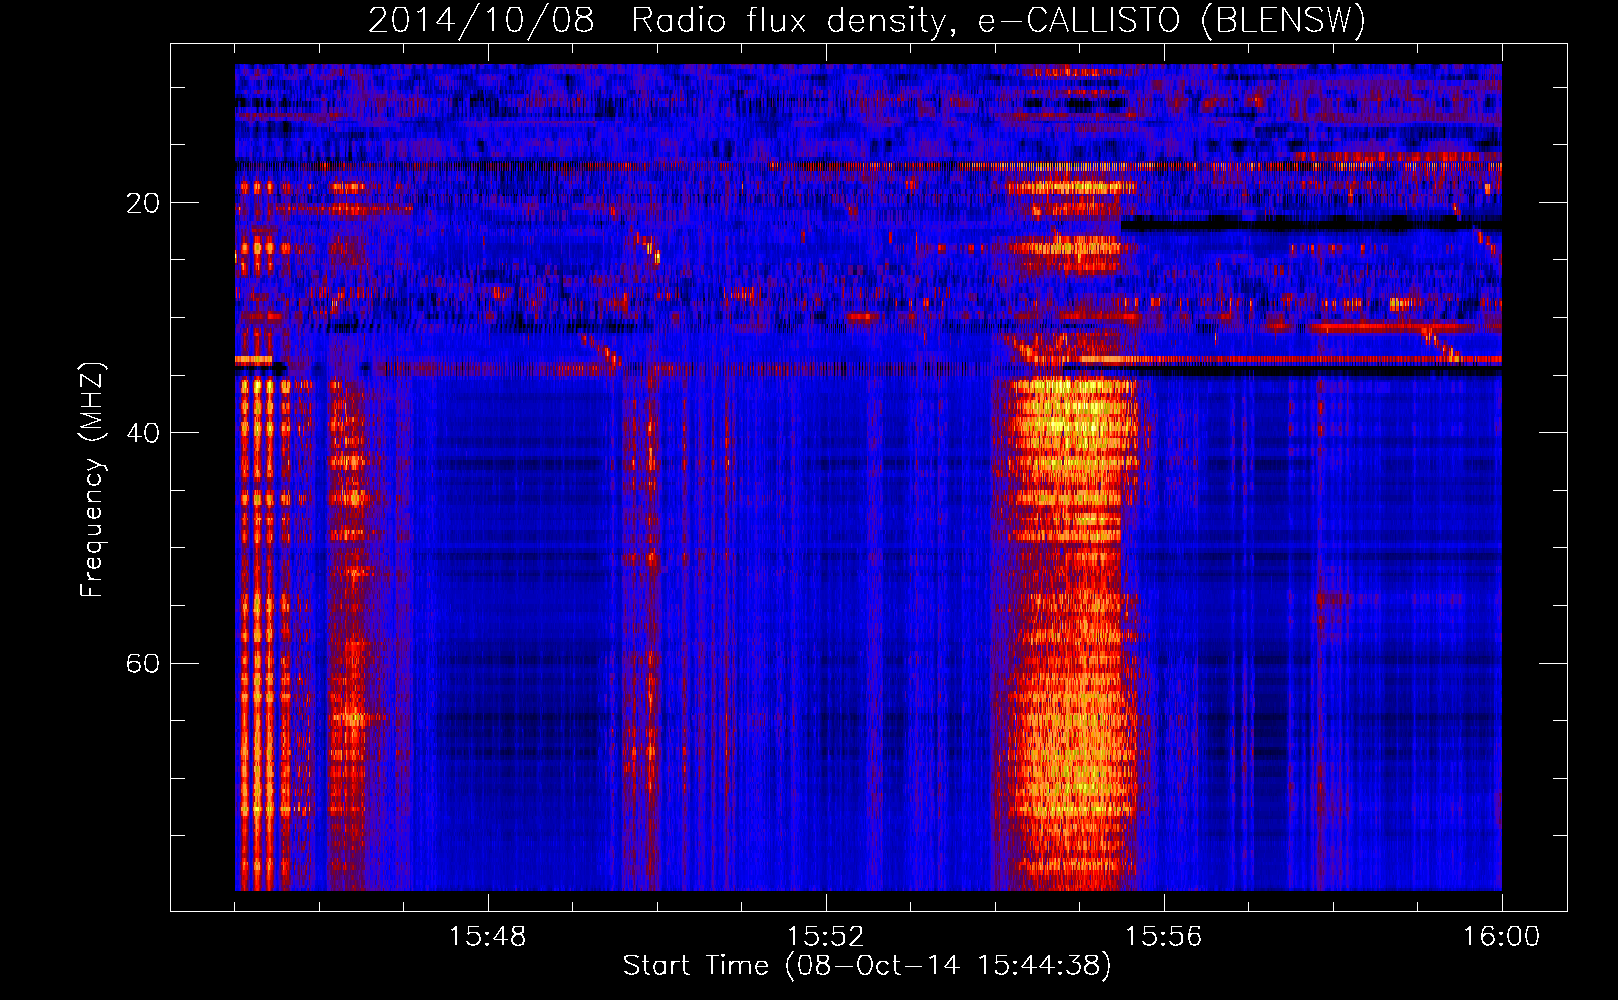Click the '20' frequency tick label
This screenshot has width=1618, height=1000.
[x=142, y=203]
